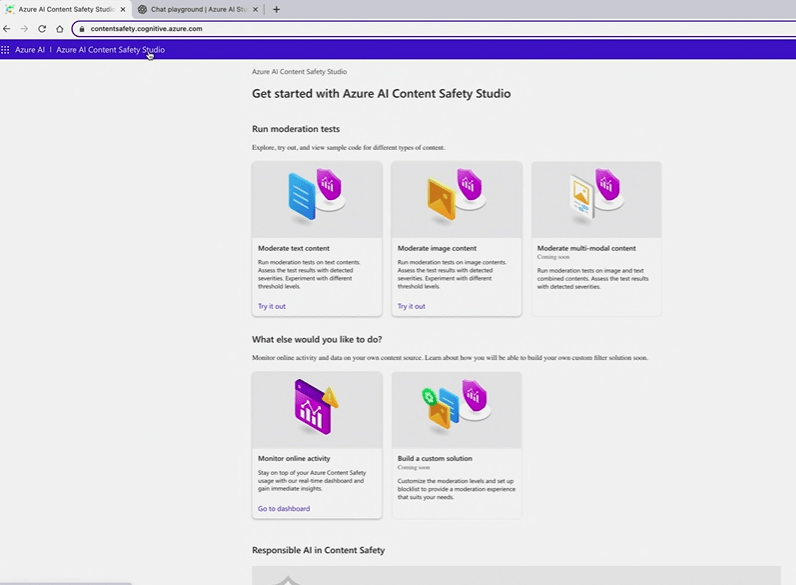Close the Chat playground tab

tap(256, 9)
